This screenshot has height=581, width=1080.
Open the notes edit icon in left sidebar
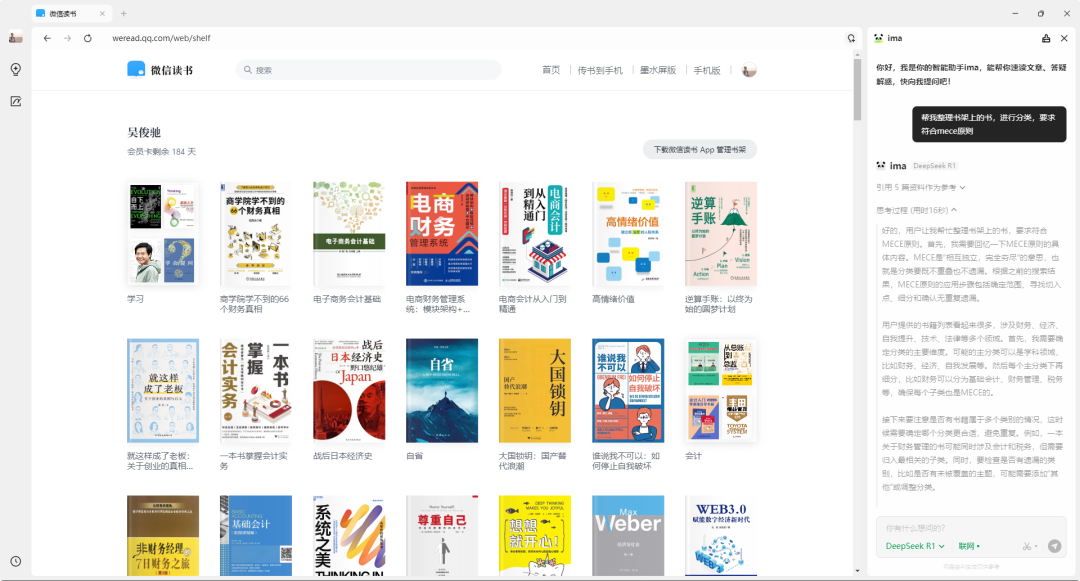[16, 101]
